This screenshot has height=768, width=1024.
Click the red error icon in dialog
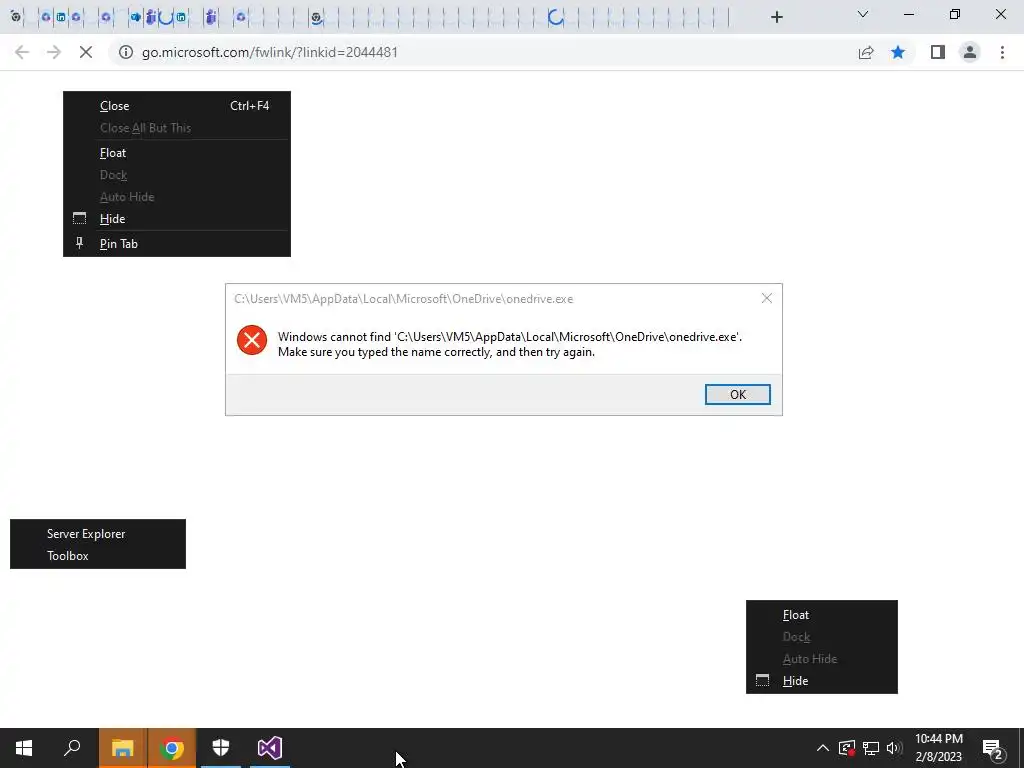point(252,340)
